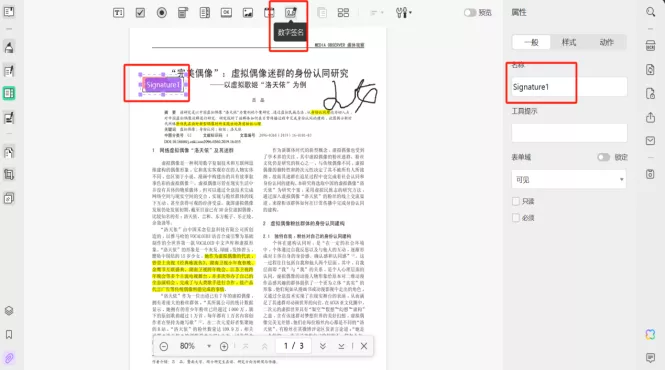Viewport: 665px width, 370px height.
Task: Open the UPDF AI assistant icon
Action: 651,334
